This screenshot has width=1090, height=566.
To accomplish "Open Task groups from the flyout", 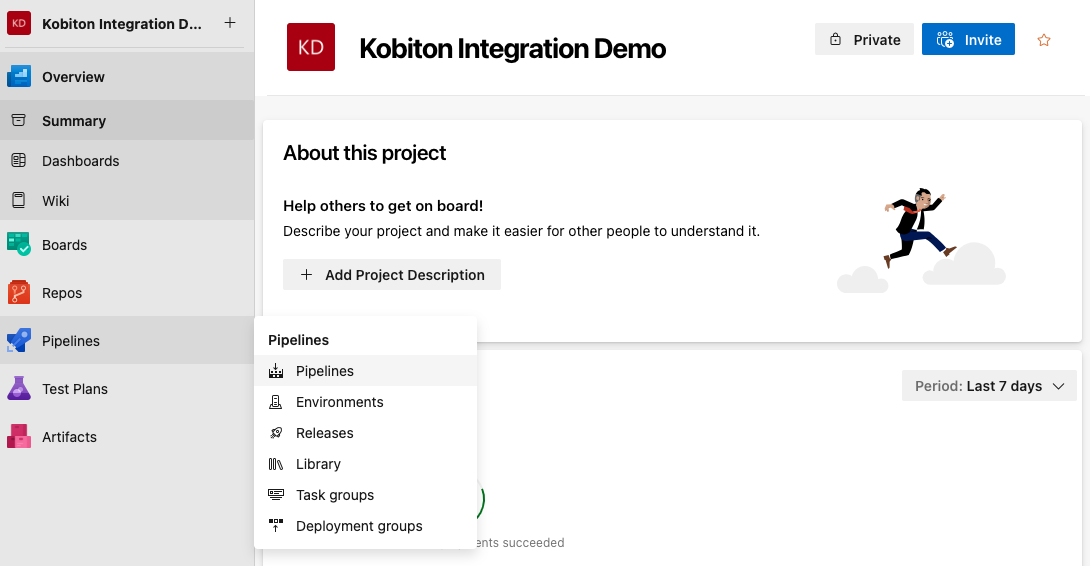I will pyautogui.click(x=334, y=495).
